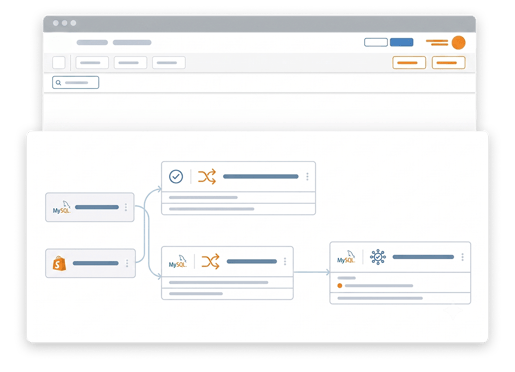515x372 pixels.
Task: Click the third gray toolbar button in the row
Action: pyautogui.click(x=169, y=63)
